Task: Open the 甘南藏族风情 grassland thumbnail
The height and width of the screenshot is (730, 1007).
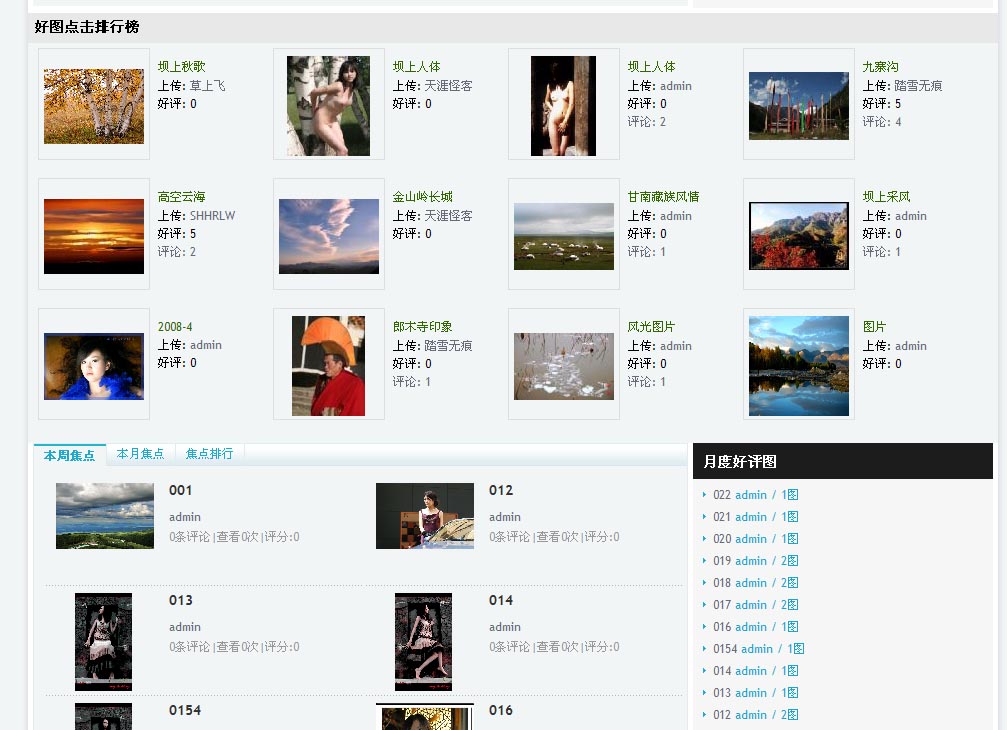Action: pos(563,236)
